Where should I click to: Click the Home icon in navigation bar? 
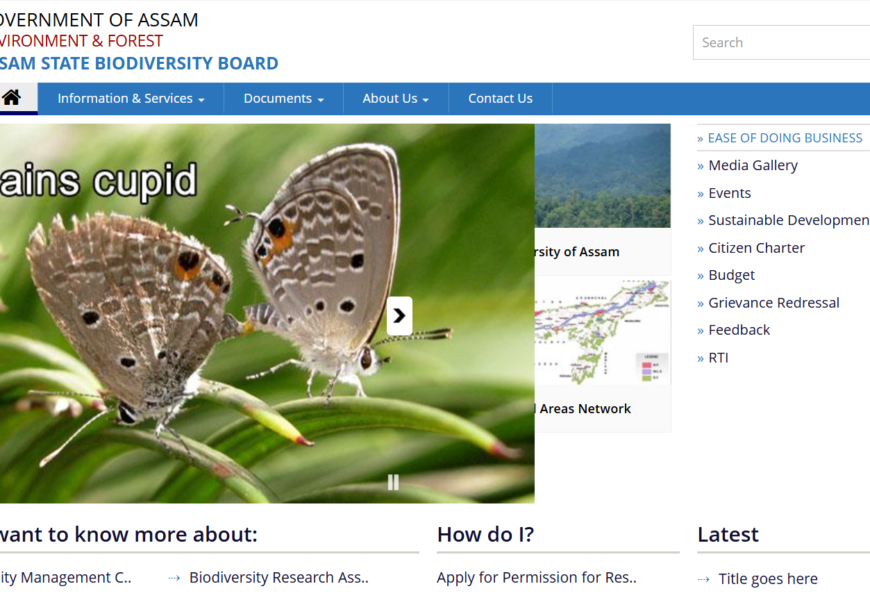[12, 98]
